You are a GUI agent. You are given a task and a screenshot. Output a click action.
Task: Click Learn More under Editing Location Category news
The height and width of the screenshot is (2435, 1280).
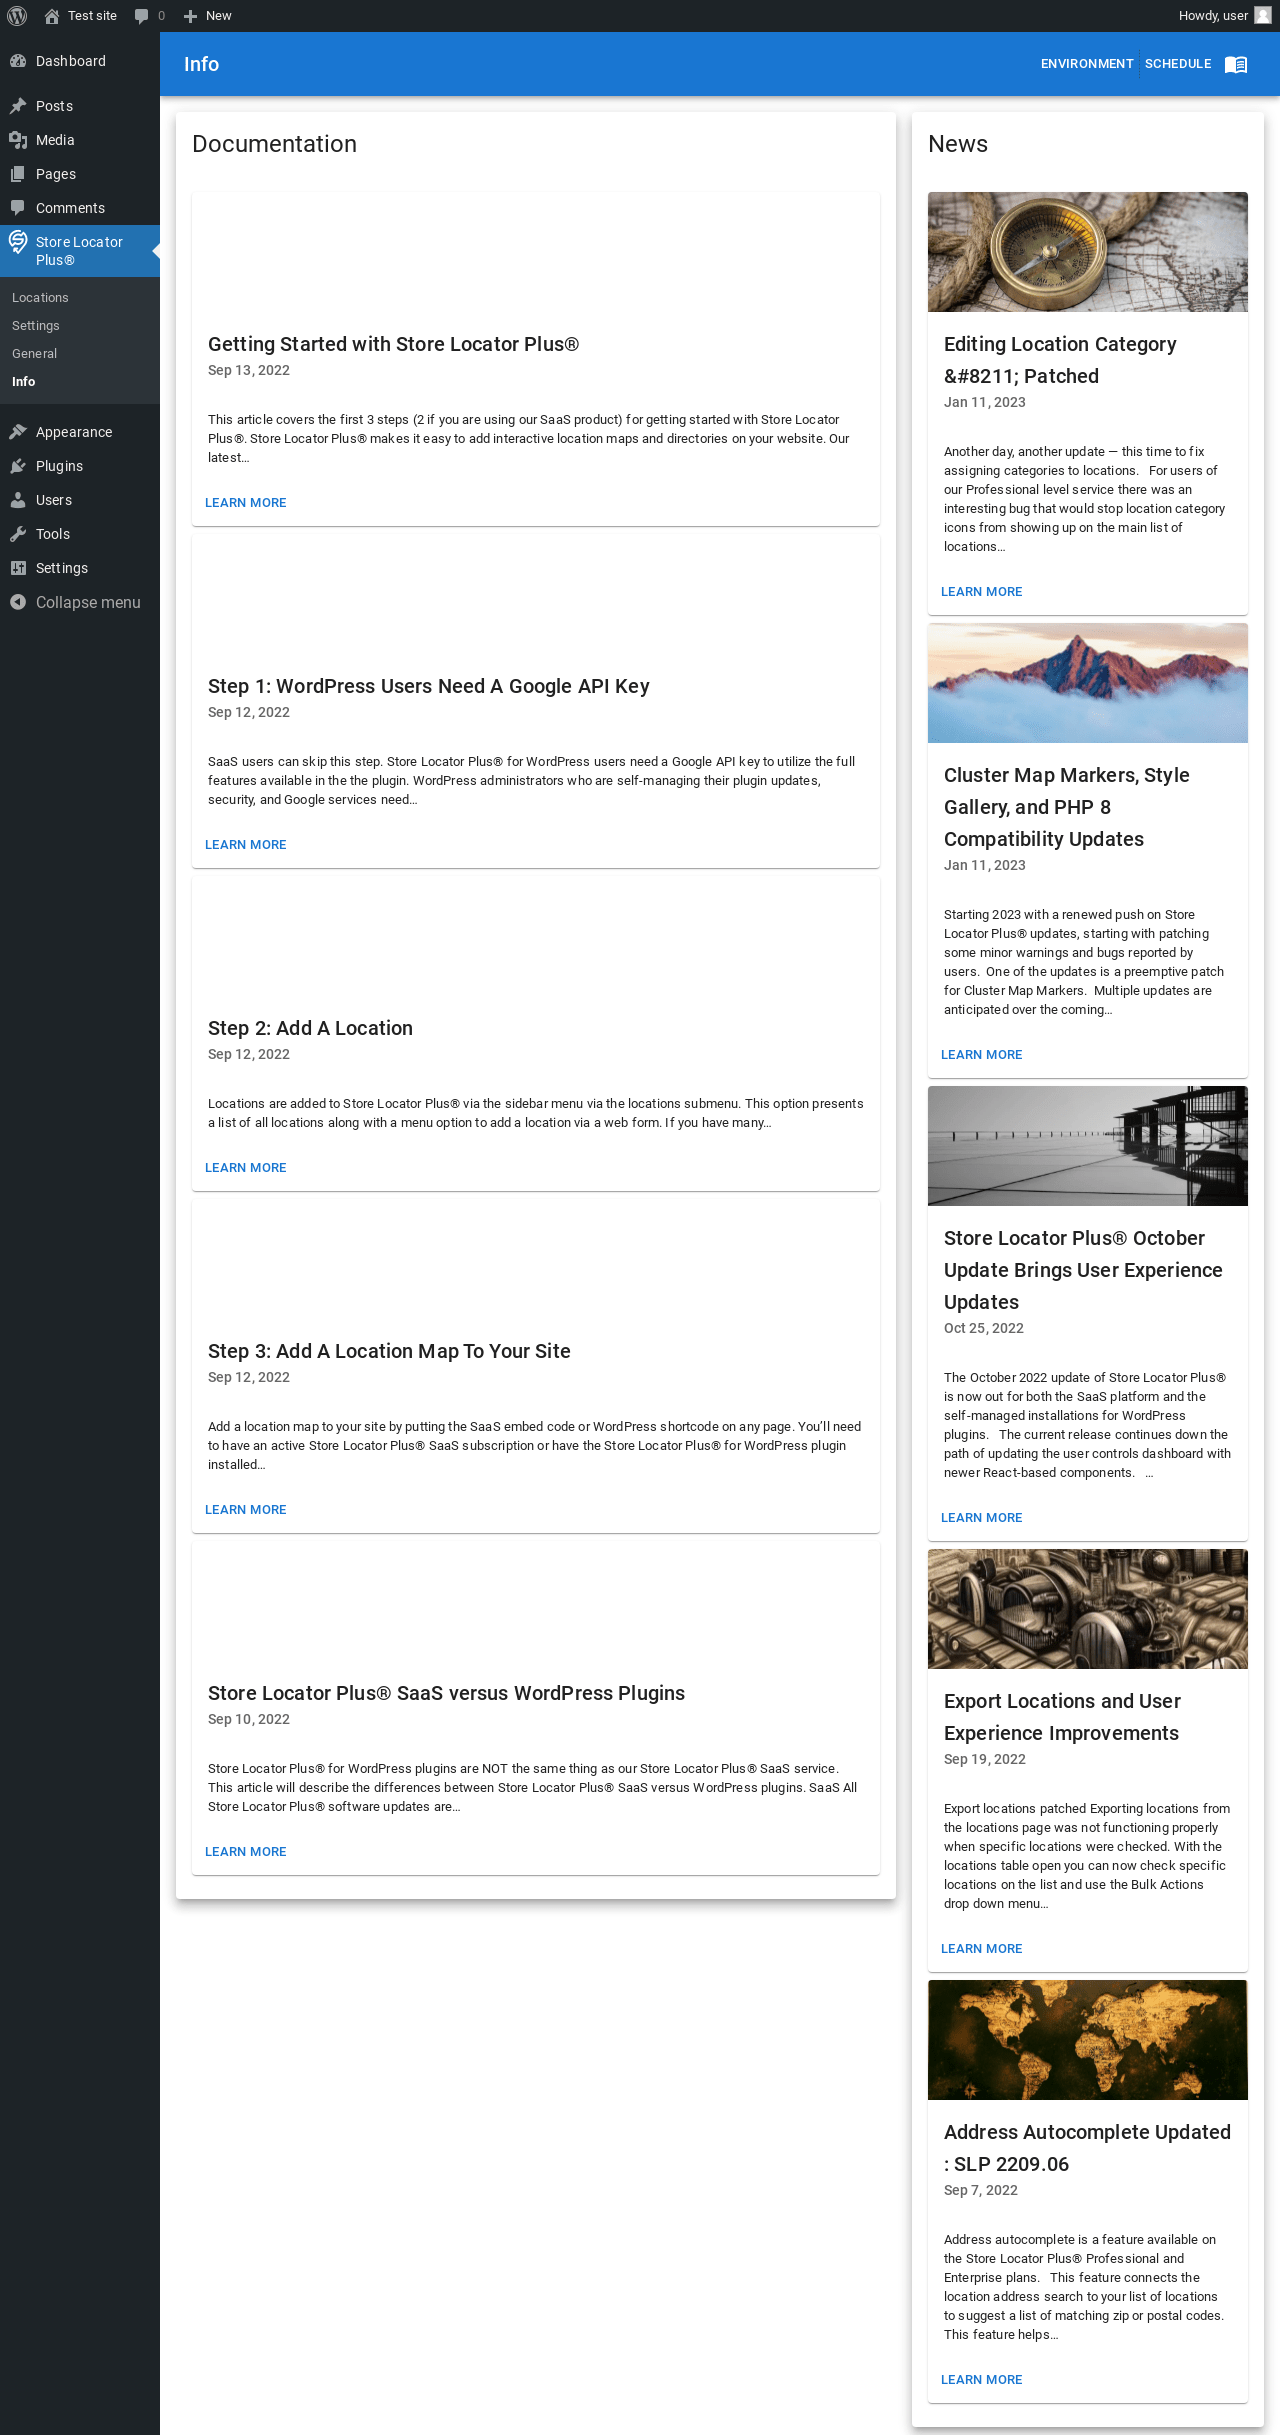click(x=982, y=592)
